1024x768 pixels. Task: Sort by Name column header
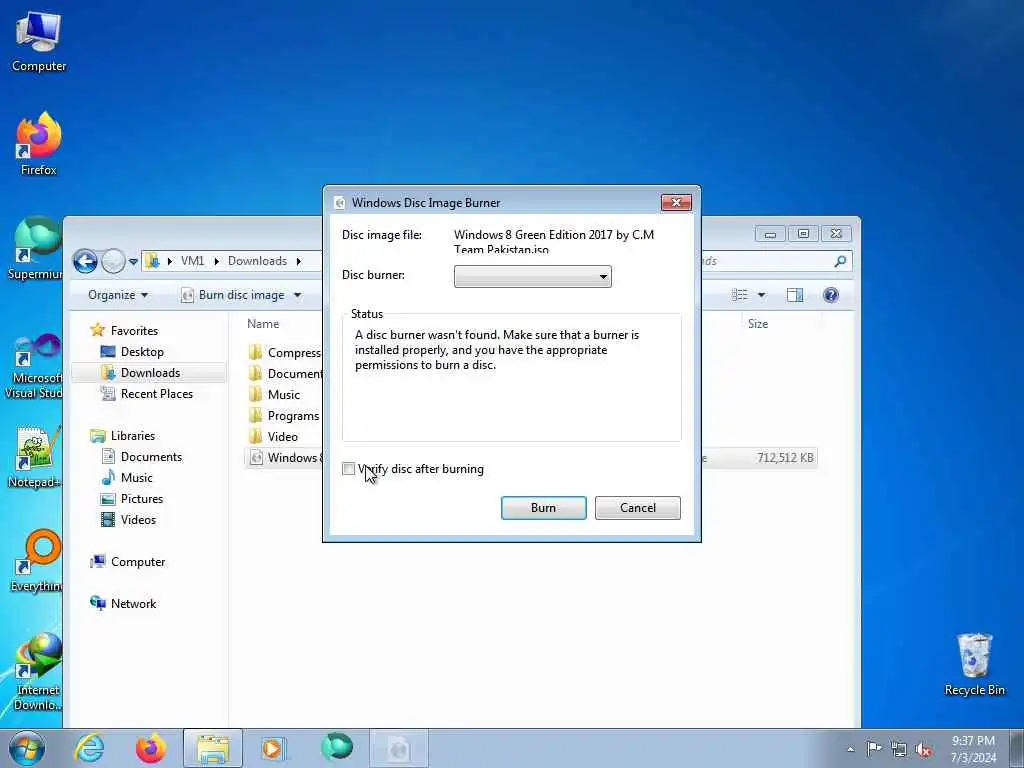pos(263,324)
